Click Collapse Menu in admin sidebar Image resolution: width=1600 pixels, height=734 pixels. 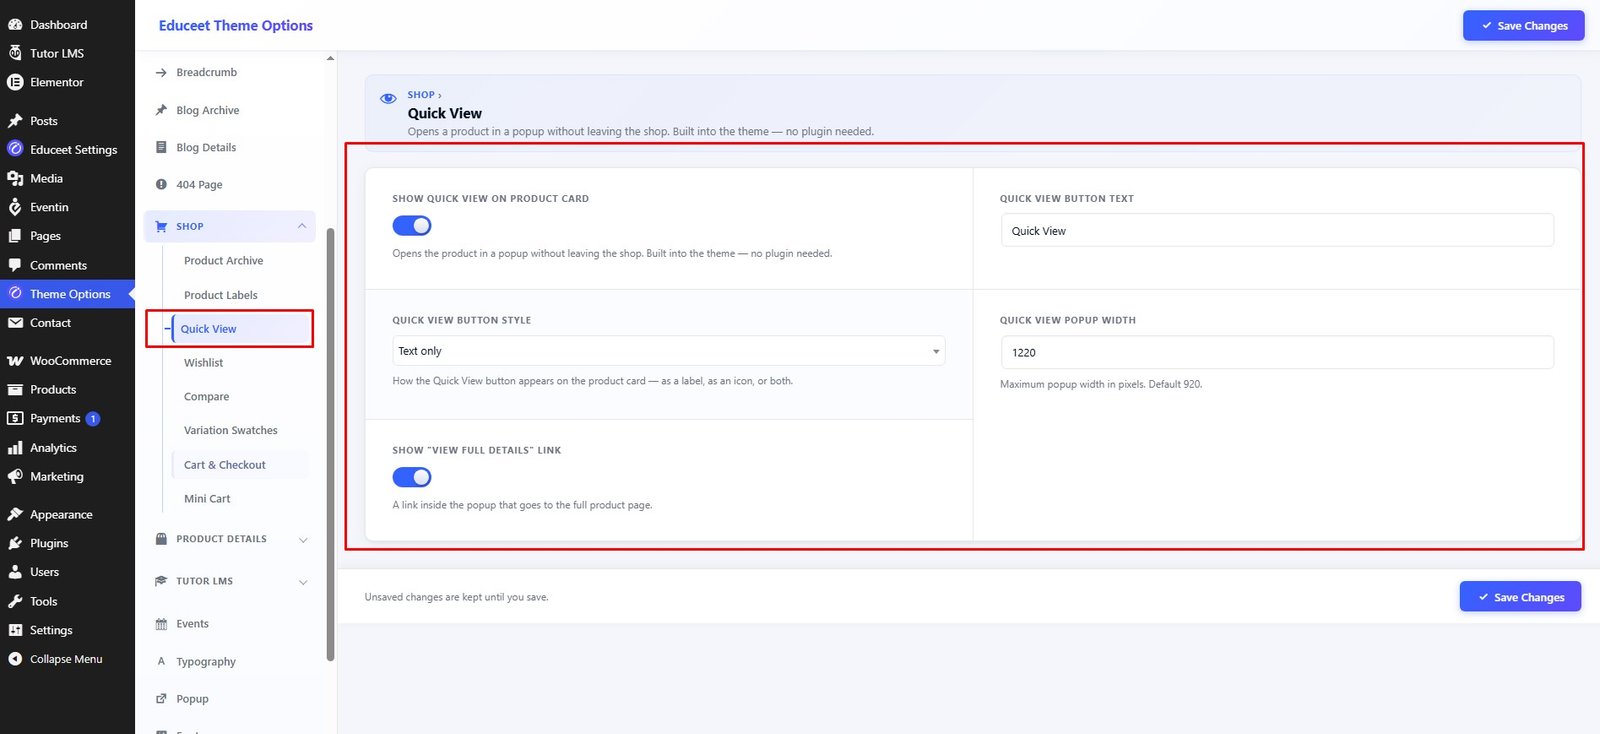click(x=66, y=659)
